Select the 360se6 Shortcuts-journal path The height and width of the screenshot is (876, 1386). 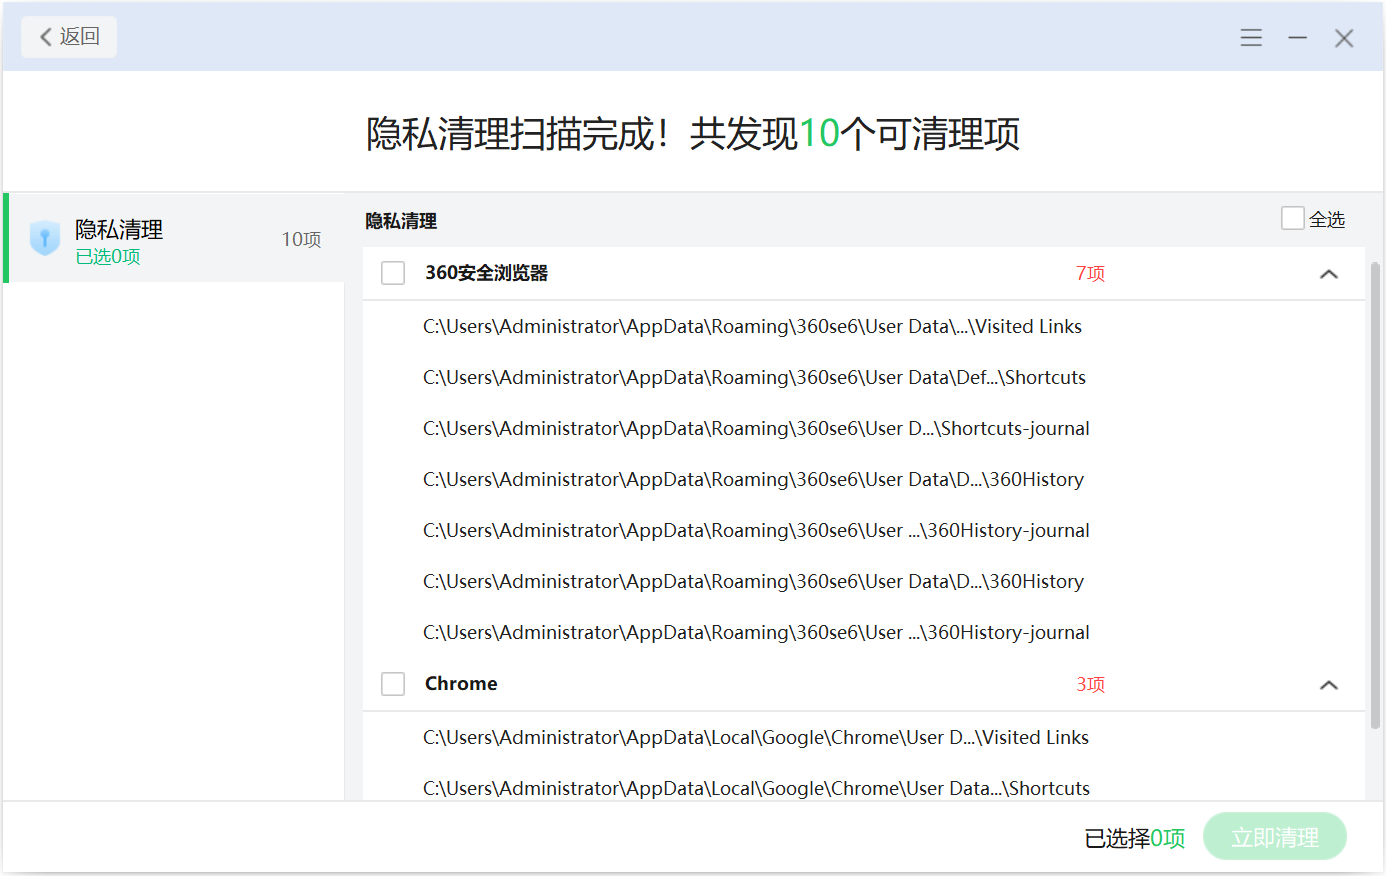[756, 429]
